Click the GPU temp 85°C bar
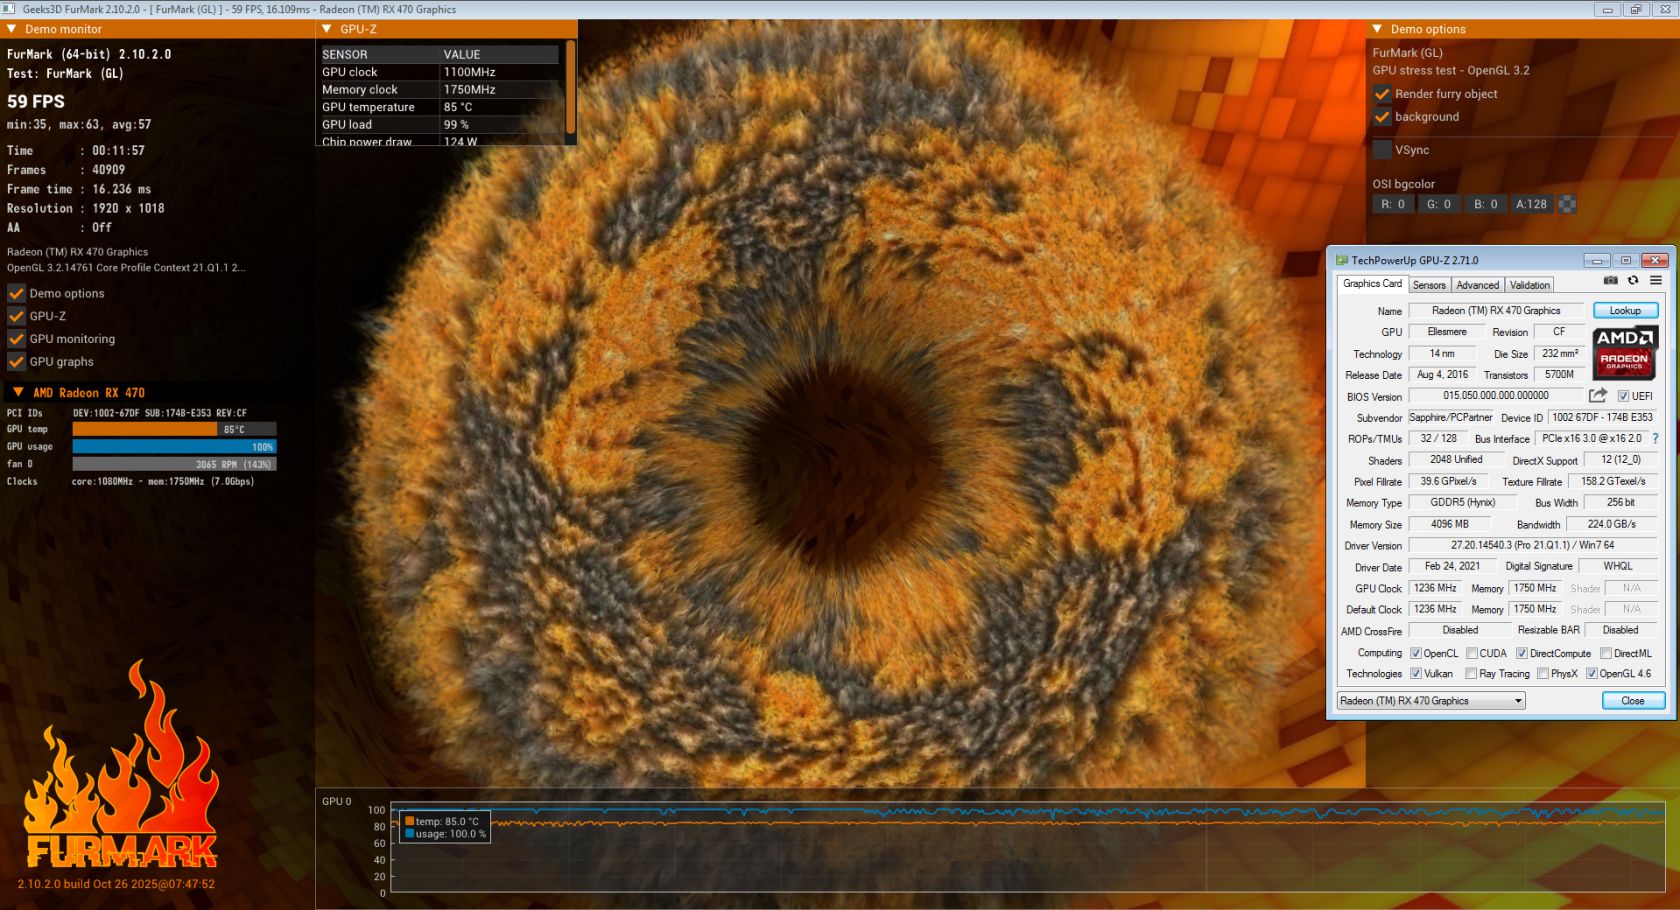The width and height of the screenshot is (1680, 910). (x=174, y=429)
